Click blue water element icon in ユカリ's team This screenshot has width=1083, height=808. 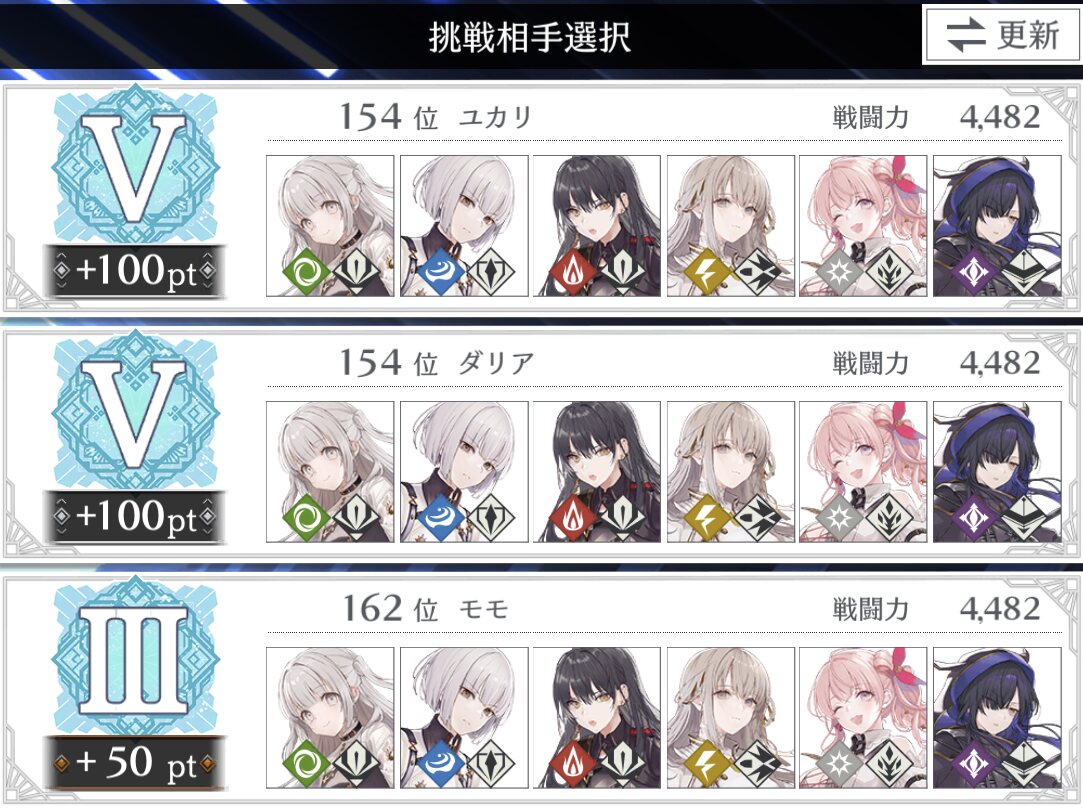tap(439, 272)
